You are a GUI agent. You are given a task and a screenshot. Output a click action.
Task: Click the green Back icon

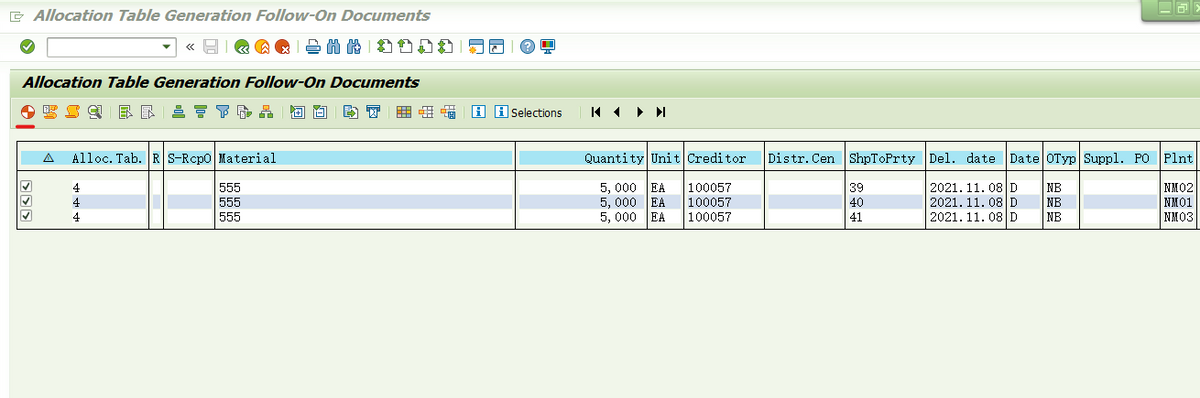(242, 47)
